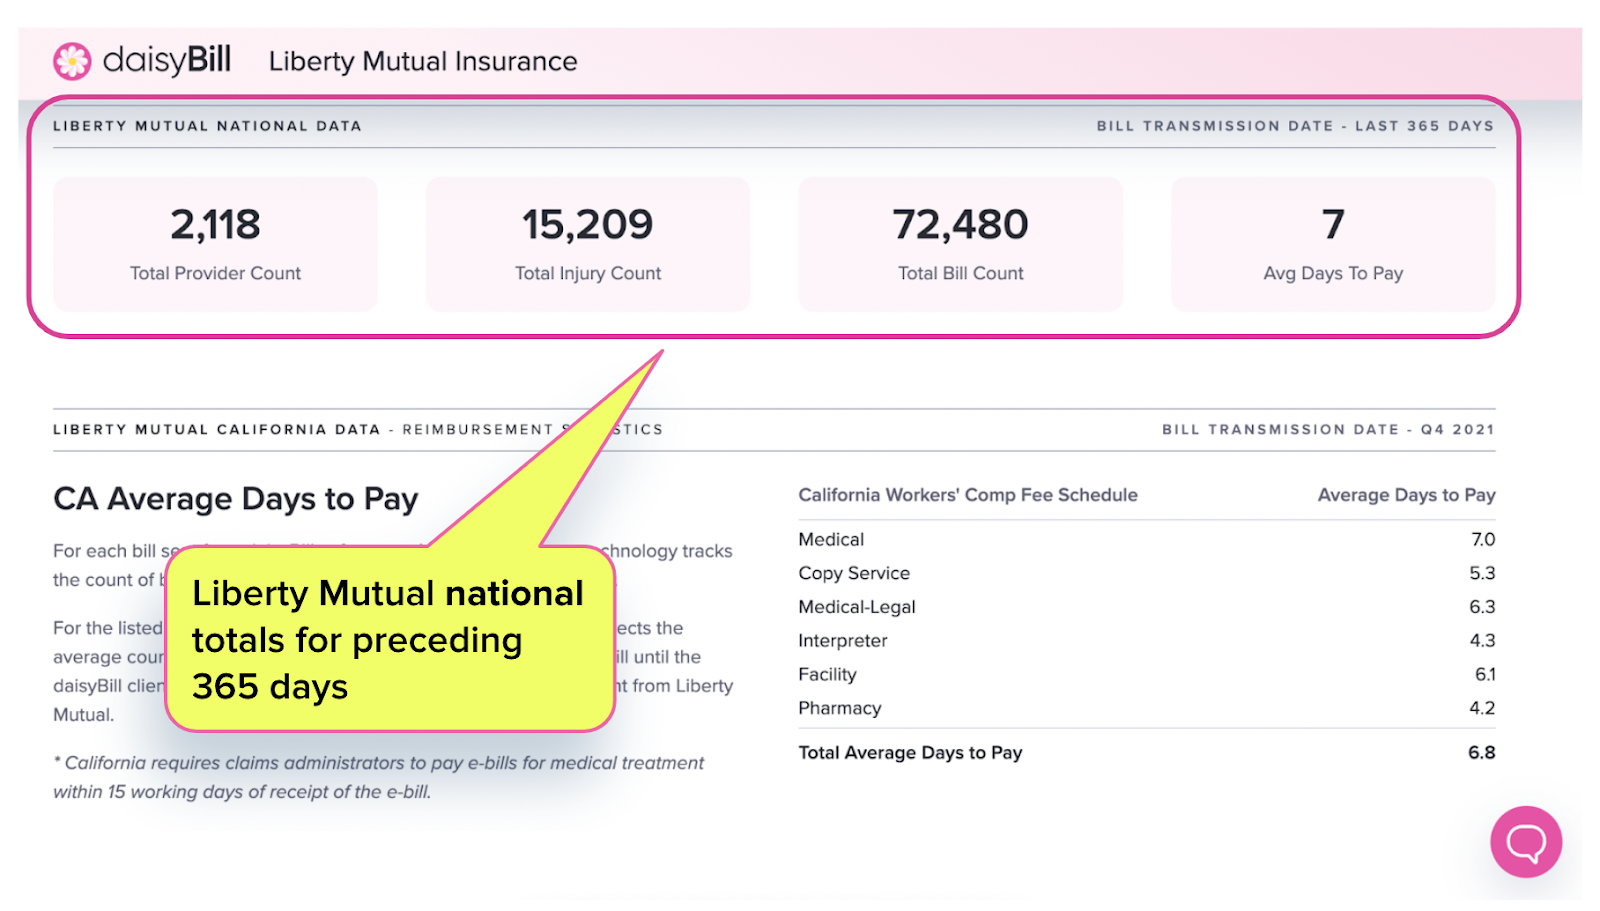The image size is (1600, 911).
Task: Click the daisyBill wordmark text
Action: point(167,60)
